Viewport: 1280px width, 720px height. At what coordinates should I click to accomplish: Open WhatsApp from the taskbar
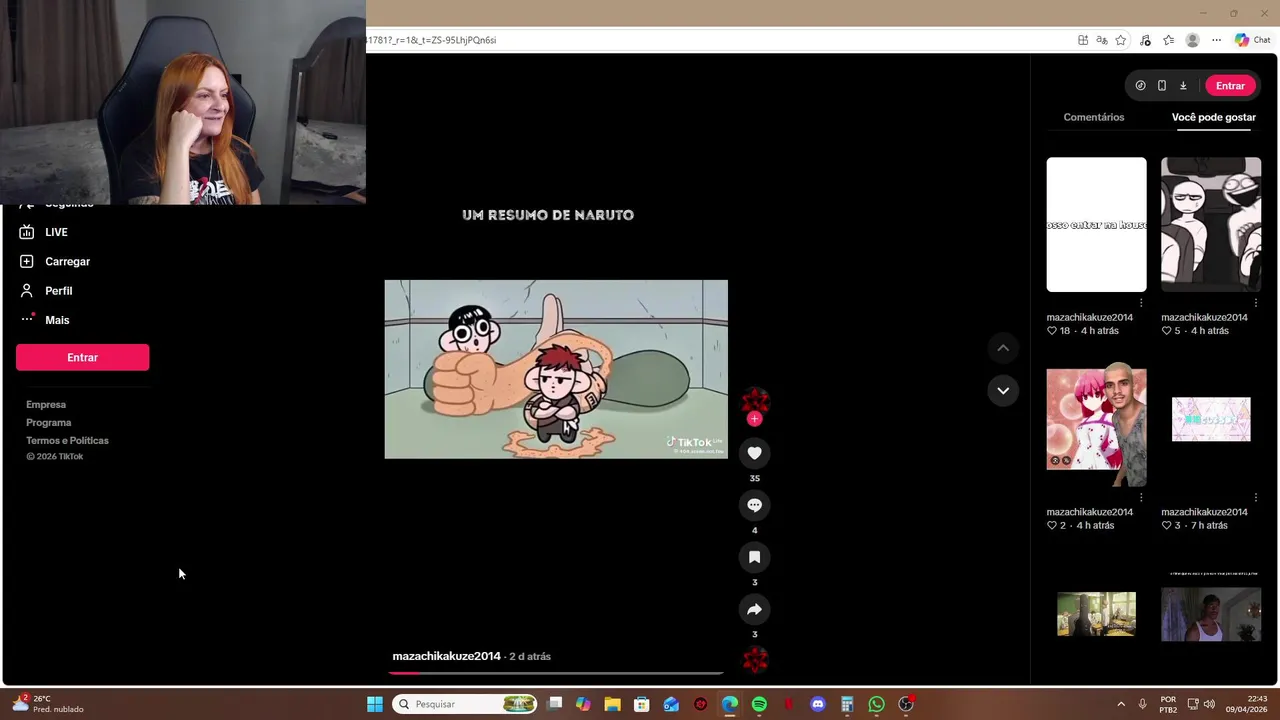(x=876, y=704)
